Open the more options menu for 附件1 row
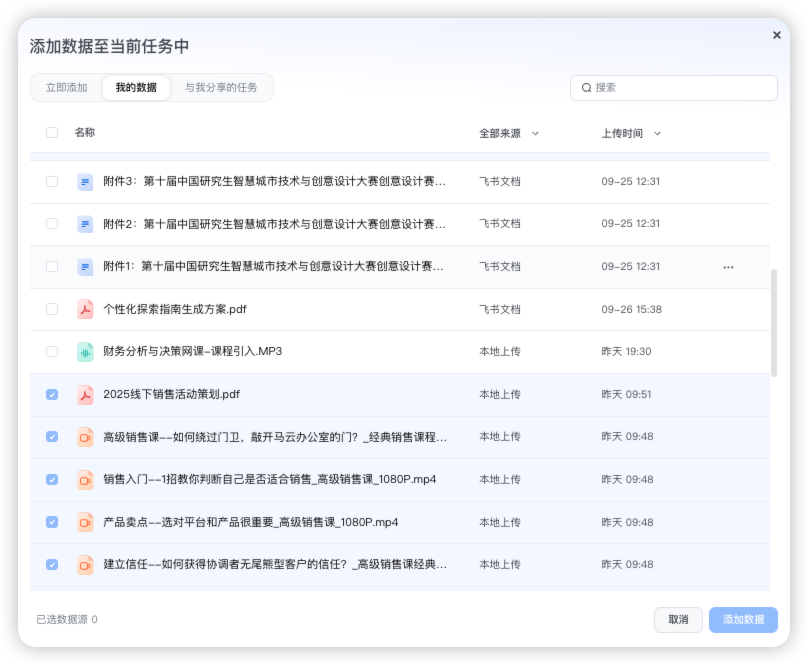808x665 pixels. (728, 267)
